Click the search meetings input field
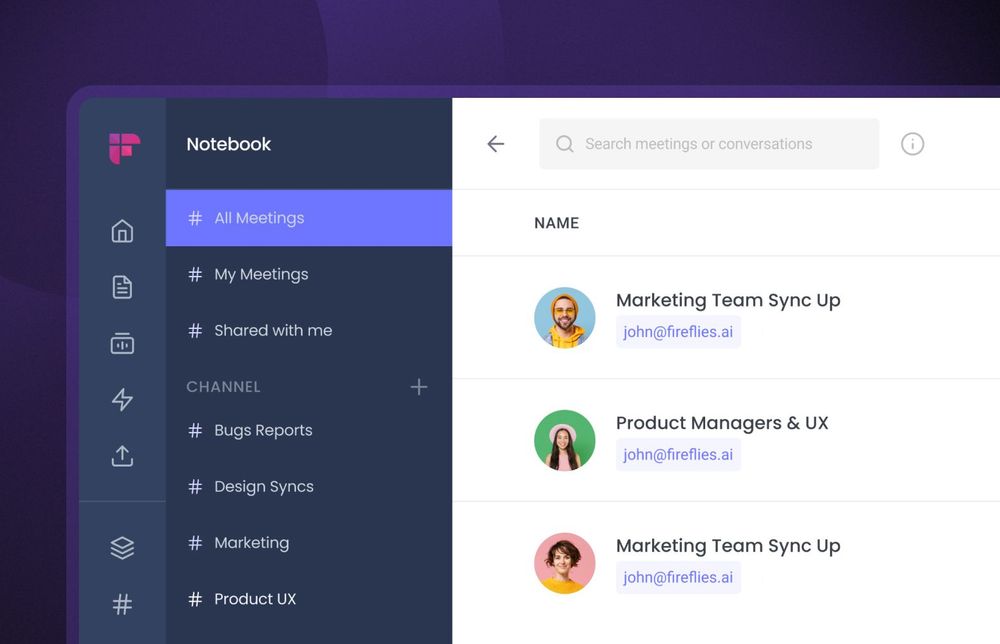 (x=708, y=144)
